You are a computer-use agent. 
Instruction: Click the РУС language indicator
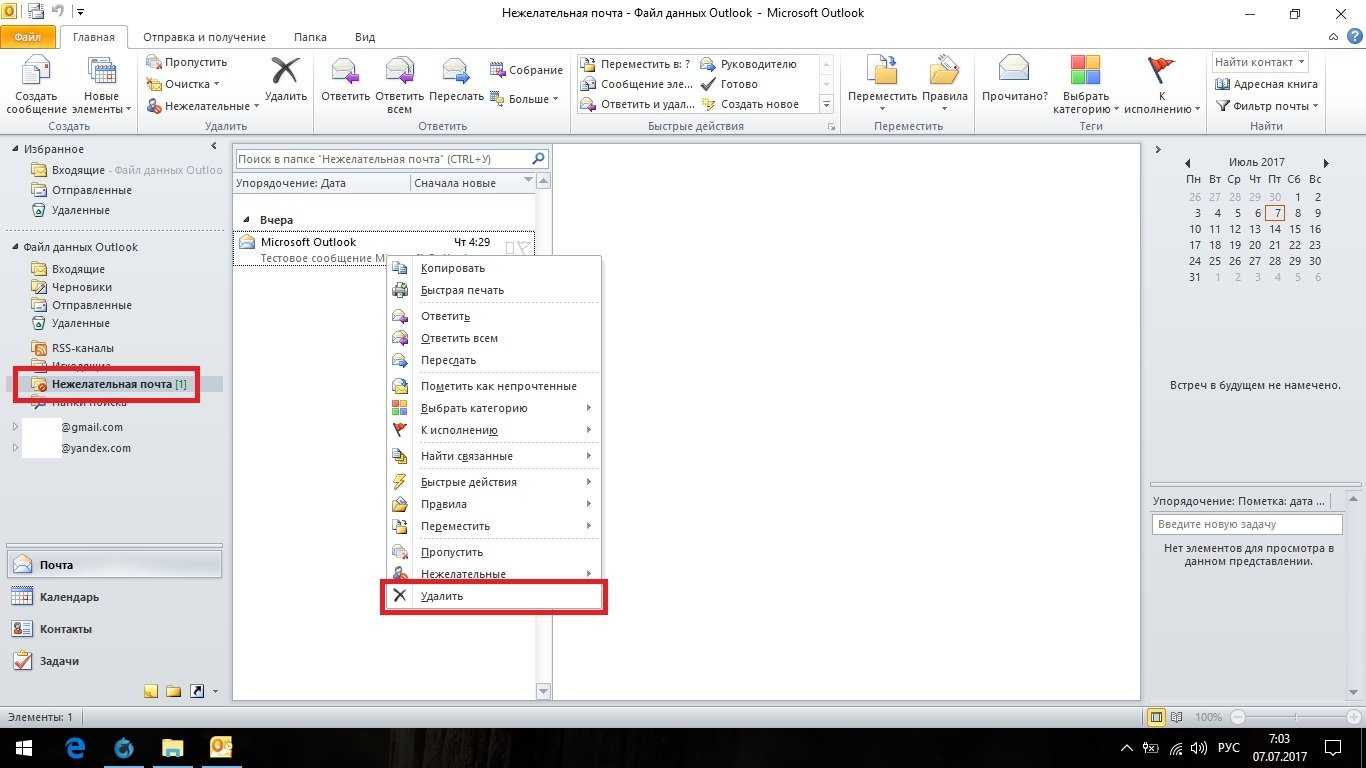point(1227,748)
